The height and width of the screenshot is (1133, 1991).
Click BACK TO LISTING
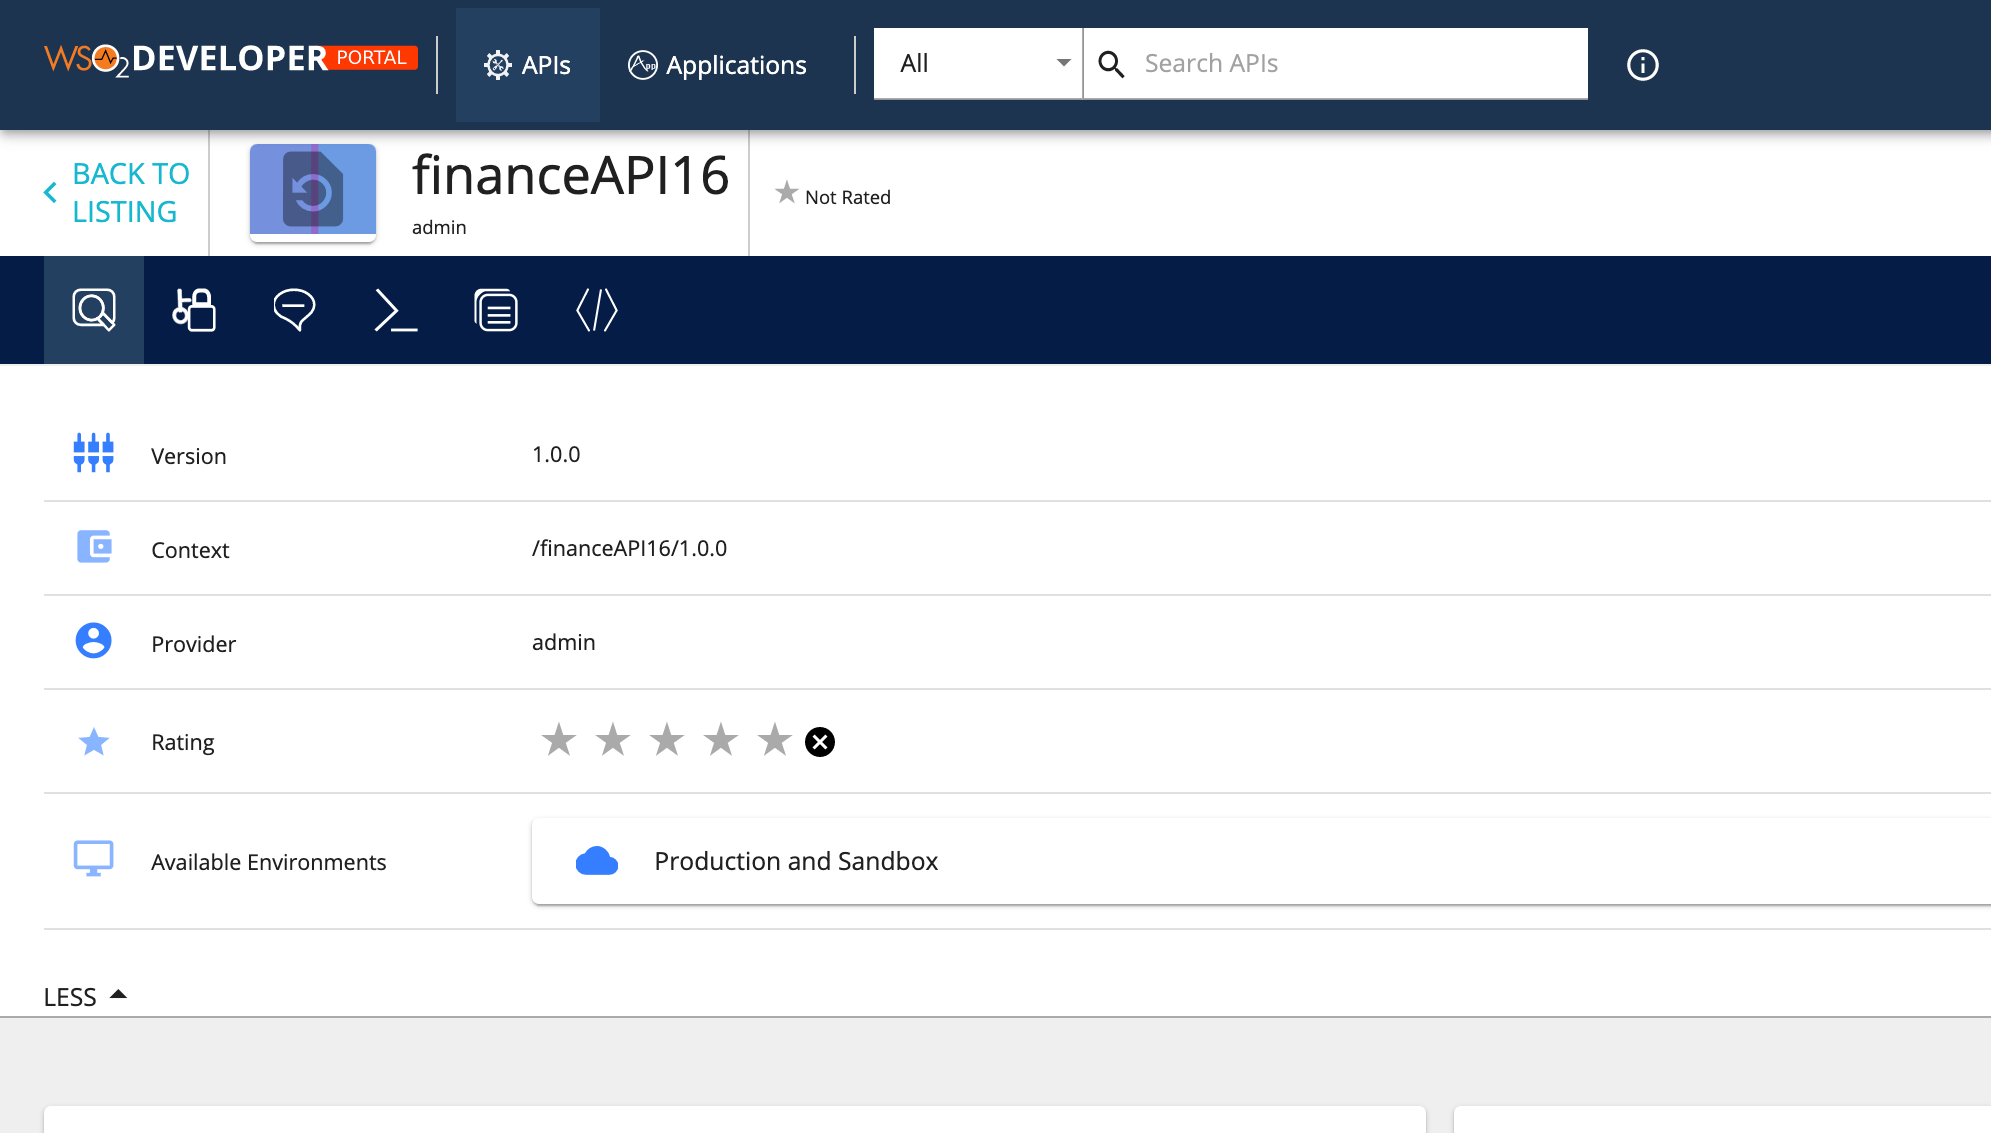click(x=131, y=191)
